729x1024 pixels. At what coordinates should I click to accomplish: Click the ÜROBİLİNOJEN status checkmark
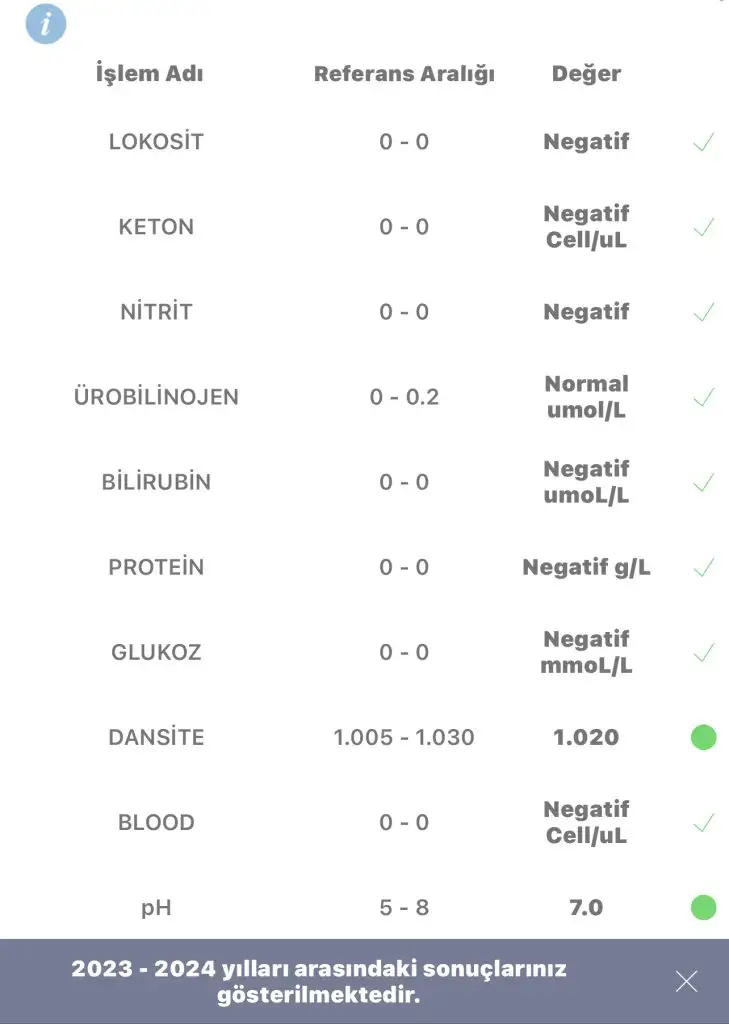(x=704, y=397)
